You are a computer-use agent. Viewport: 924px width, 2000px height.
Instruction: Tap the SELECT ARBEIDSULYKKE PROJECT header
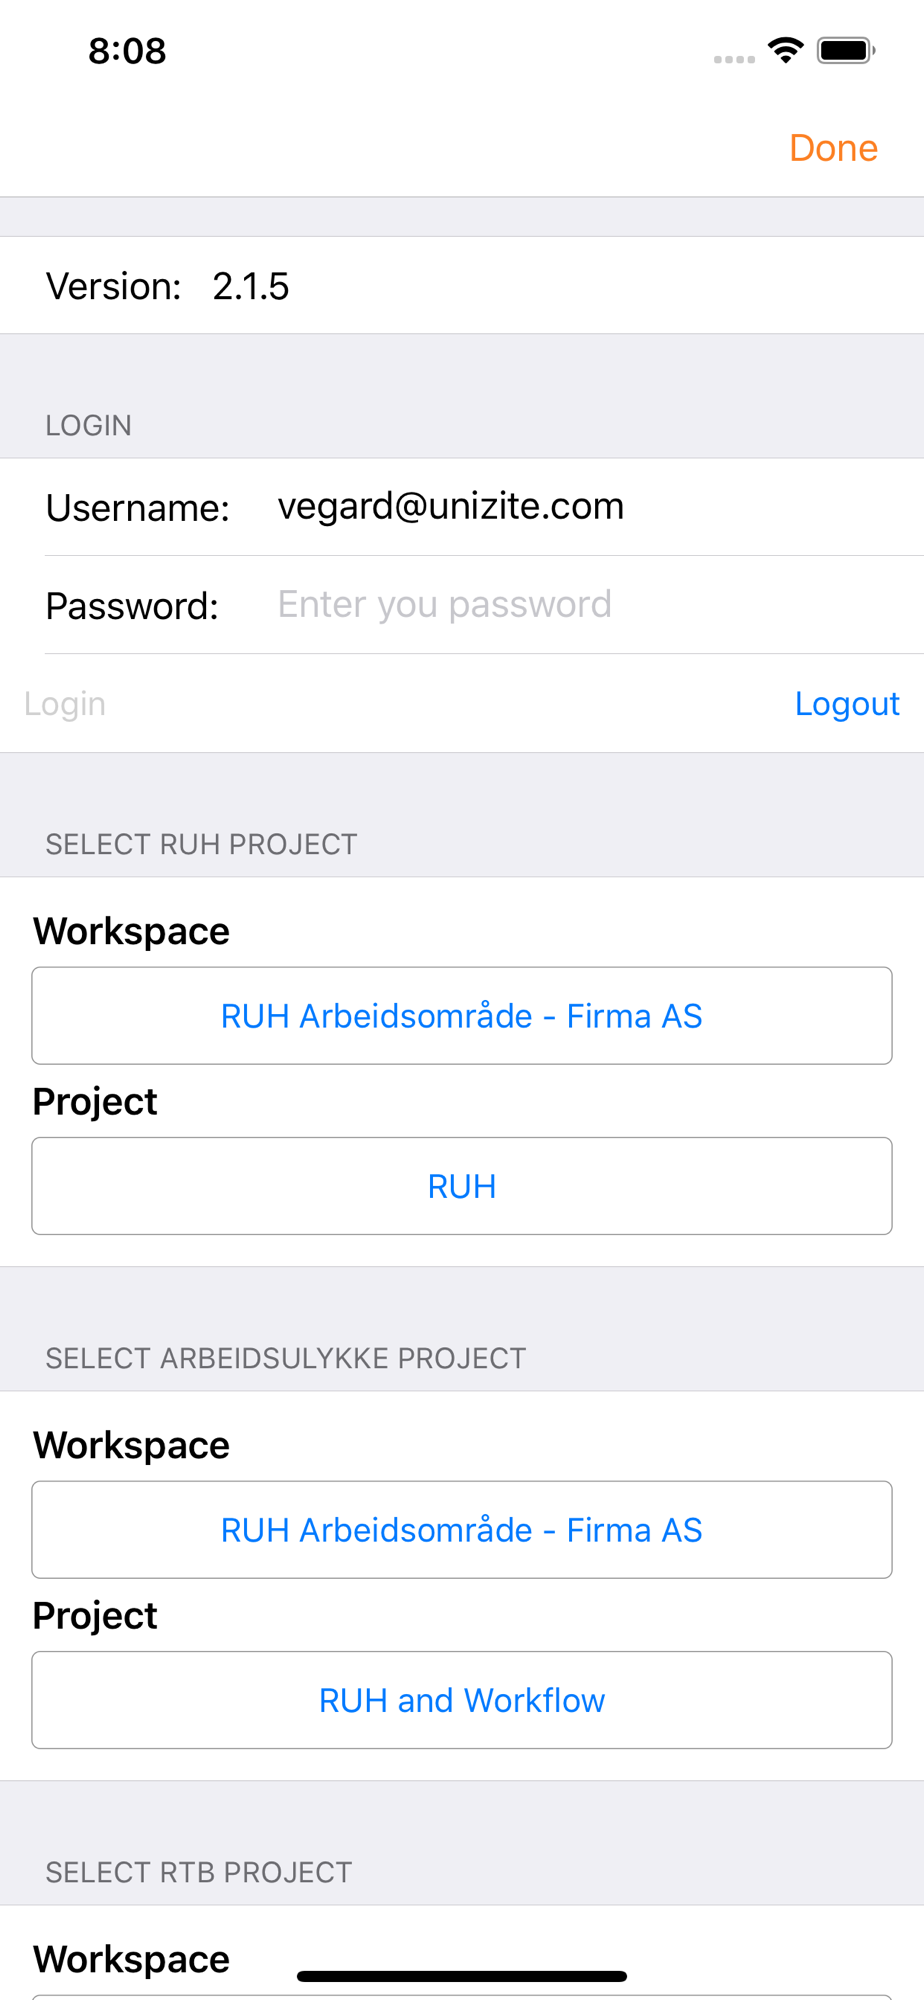pyautogui.click(x=285, y=1358)
